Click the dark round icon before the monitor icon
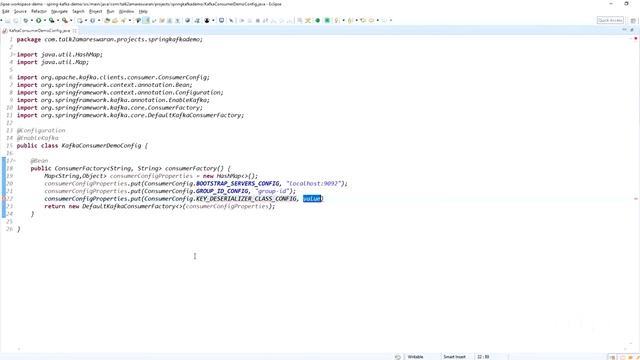Image resolution: width=640 pixels, height=360 pixels. [207, 20]
